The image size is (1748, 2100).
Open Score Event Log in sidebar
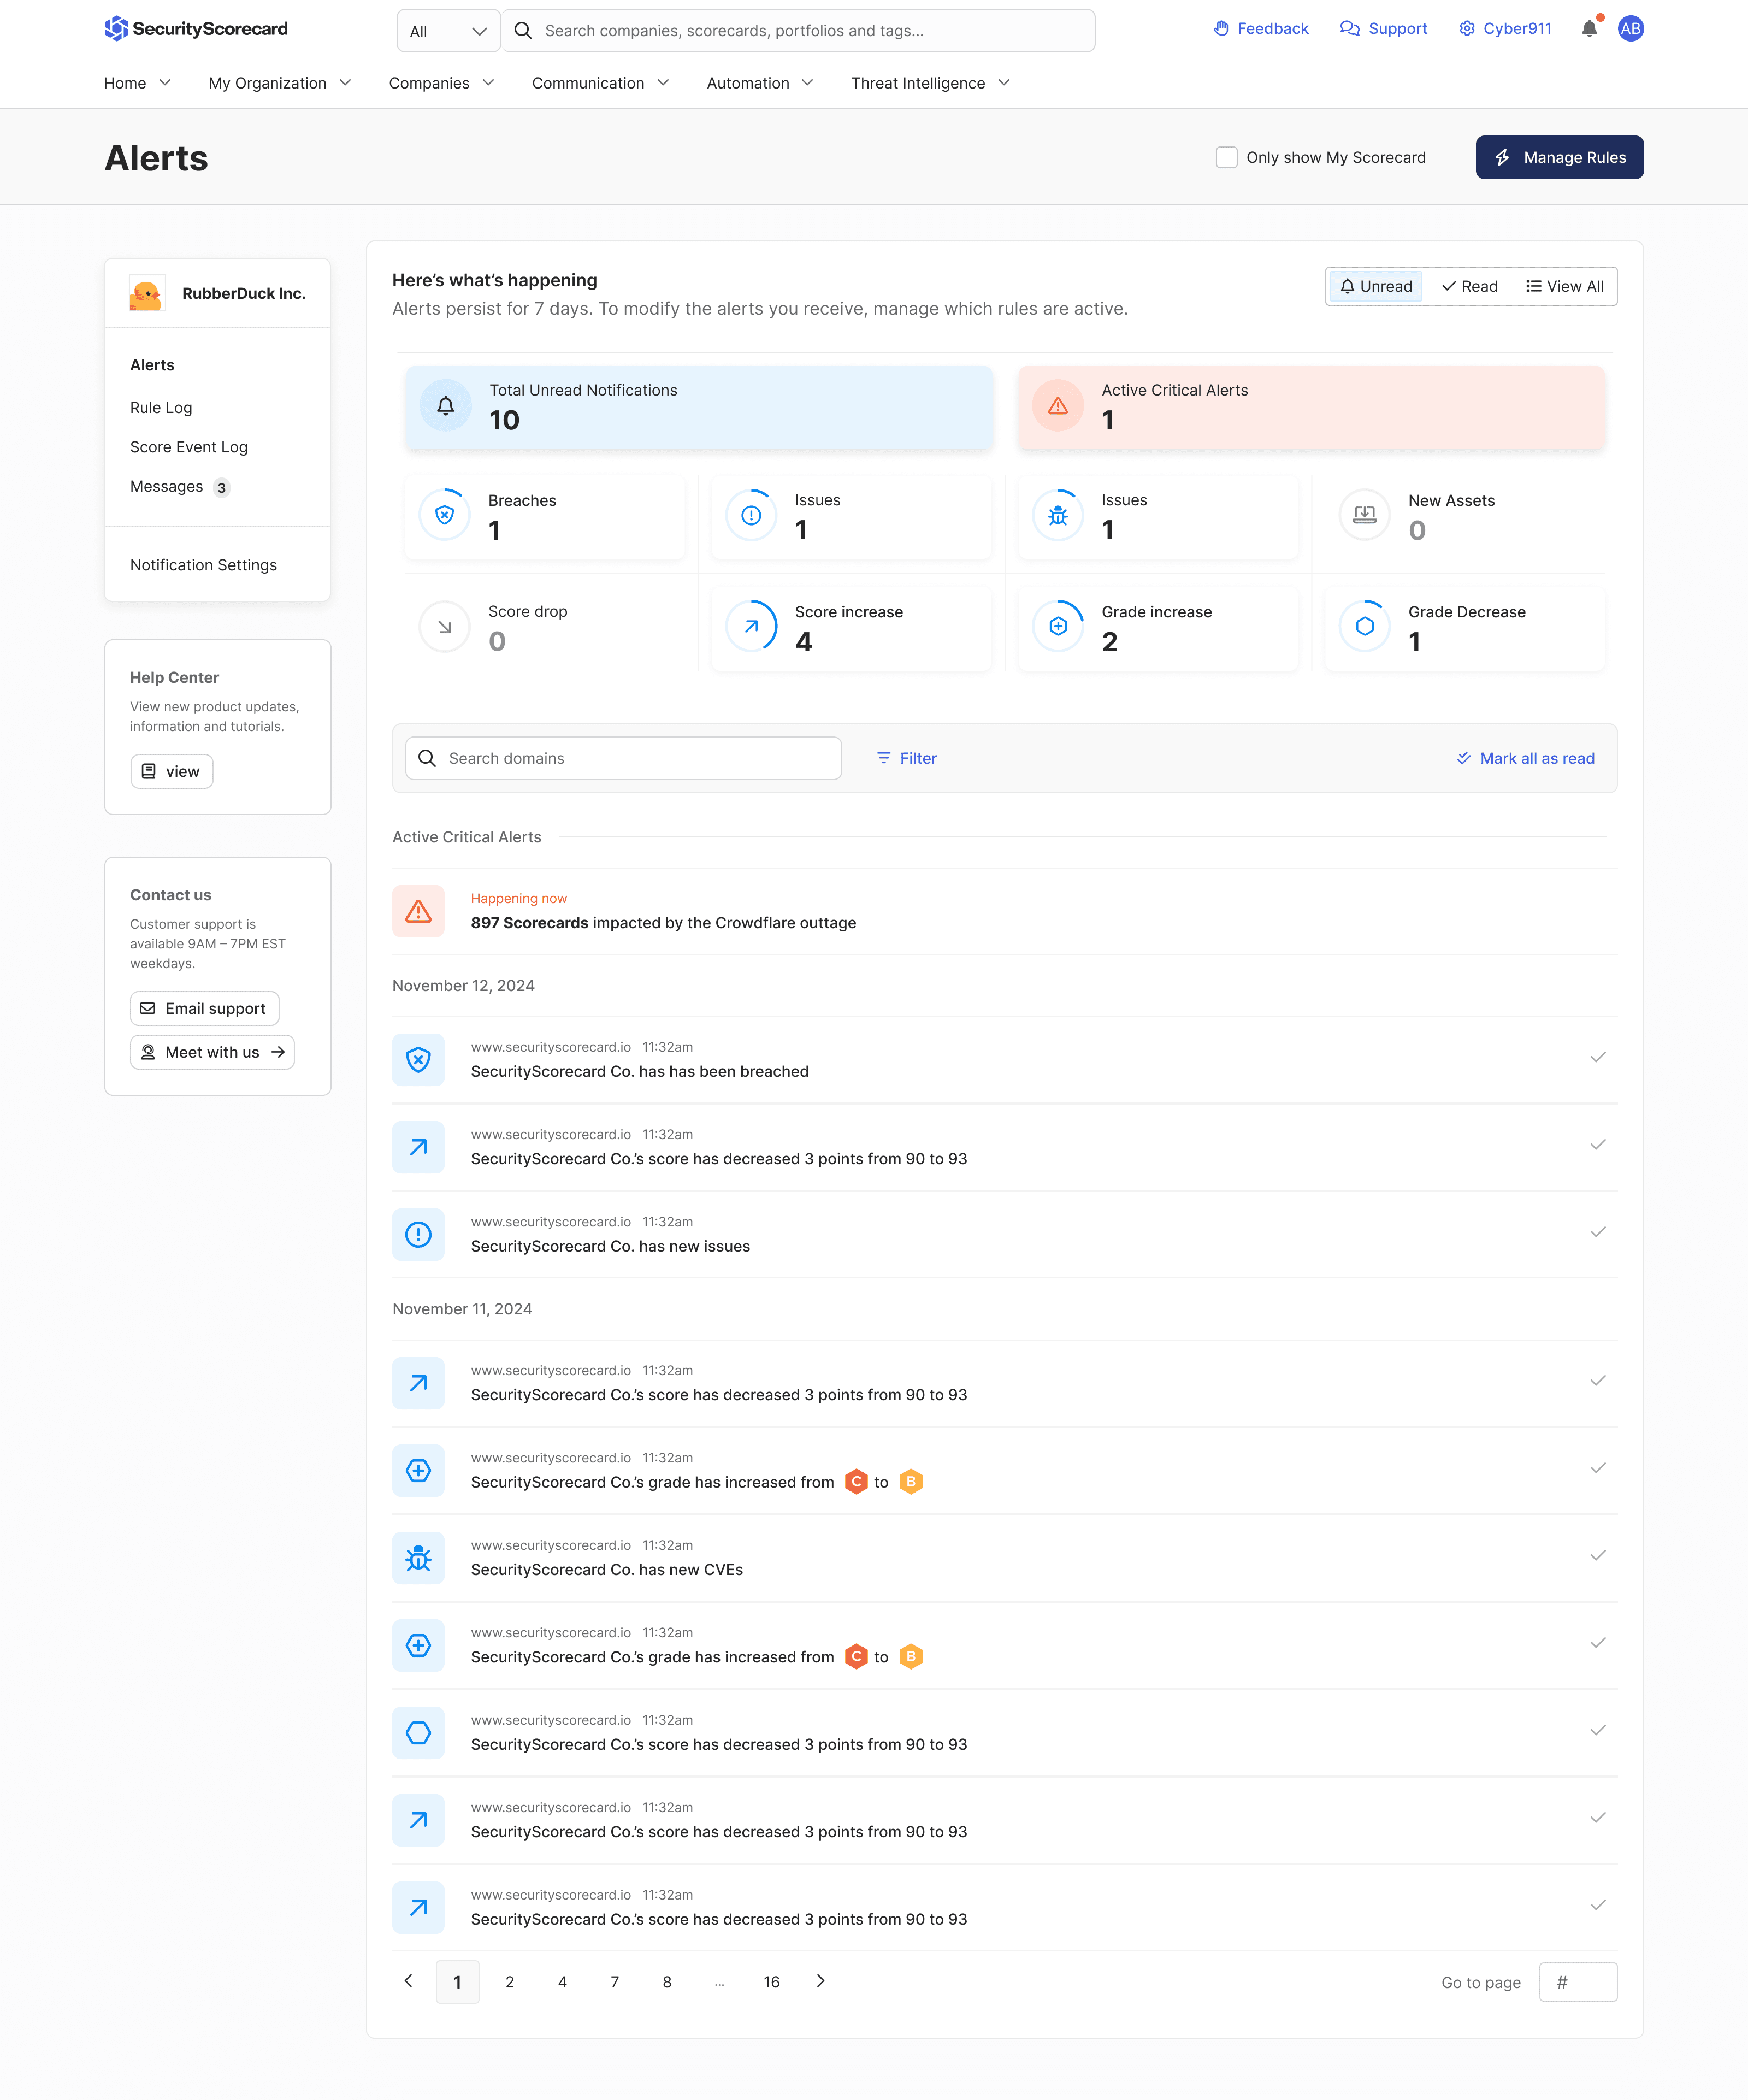pos(189,447)
